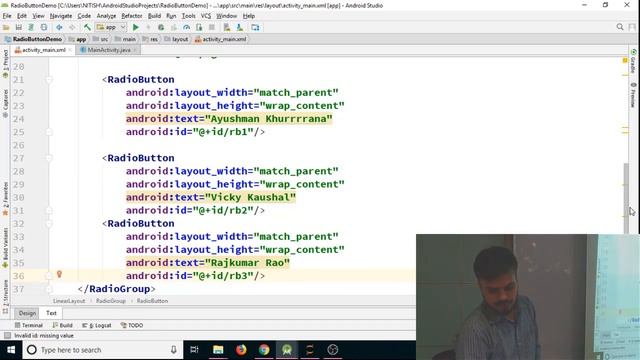Click the quick-fix lightbulb on line 36
Screen dimensions: 640x360
click(x=59, y=274)
